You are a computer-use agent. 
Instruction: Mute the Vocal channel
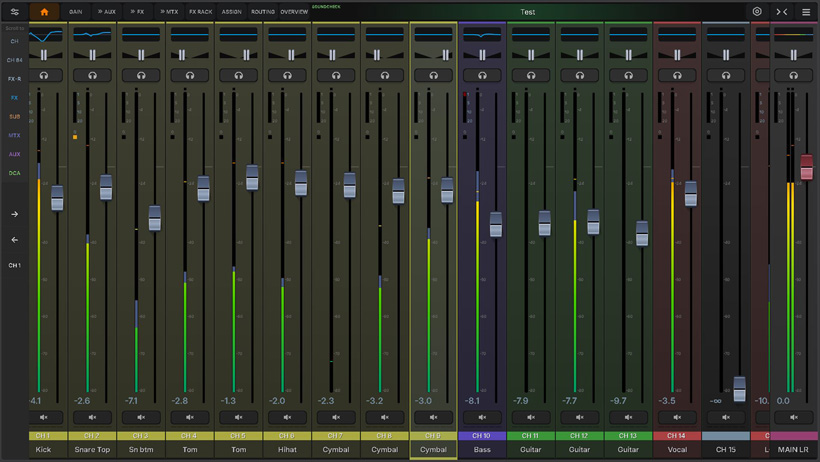pos(677,417)
